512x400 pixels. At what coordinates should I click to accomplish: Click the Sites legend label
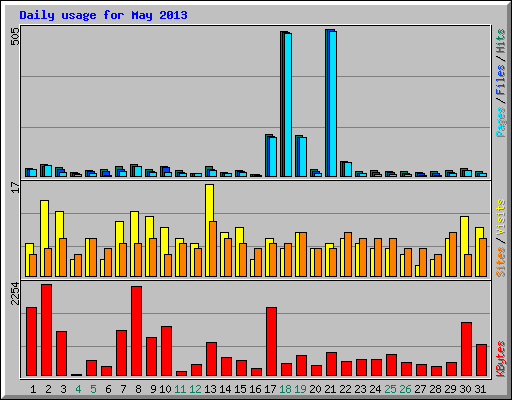(501, 262)
